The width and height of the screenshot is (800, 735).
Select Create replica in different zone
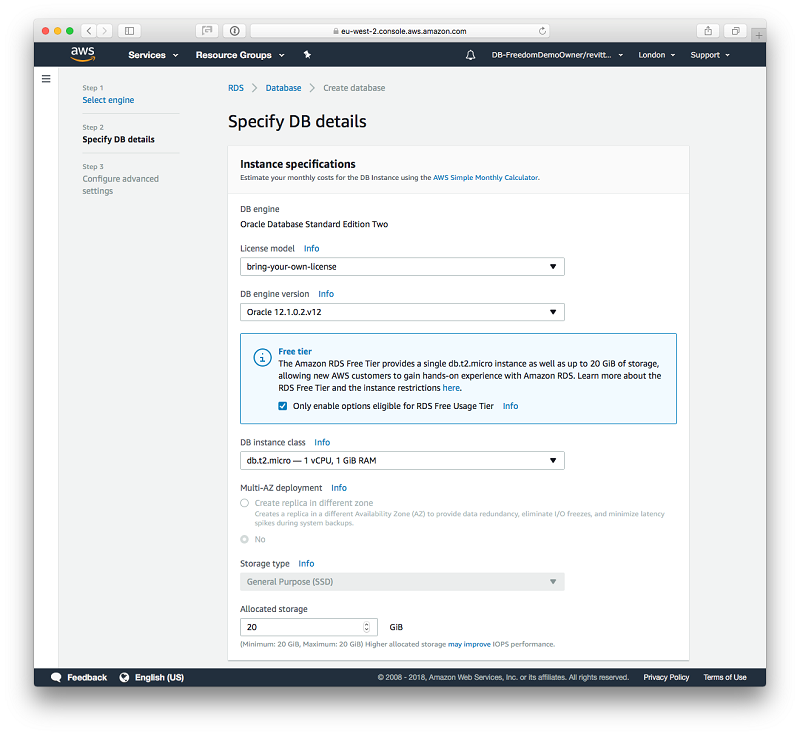[245, 503]
